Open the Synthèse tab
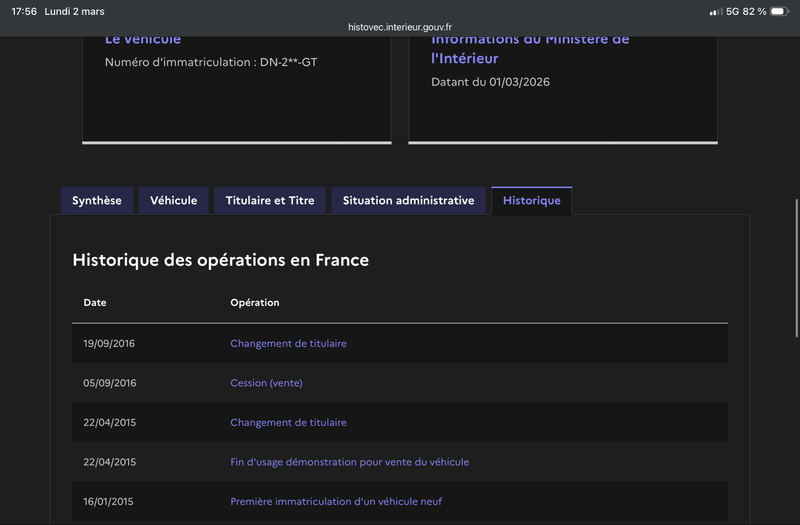Viewport: 800px width, 525px height. click(97, 201)
